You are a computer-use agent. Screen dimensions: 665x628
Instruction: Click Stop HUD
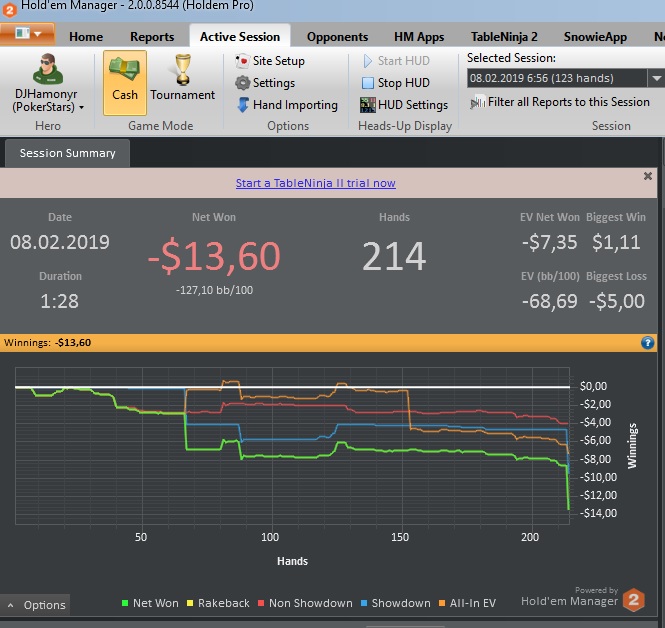point(395,83)
